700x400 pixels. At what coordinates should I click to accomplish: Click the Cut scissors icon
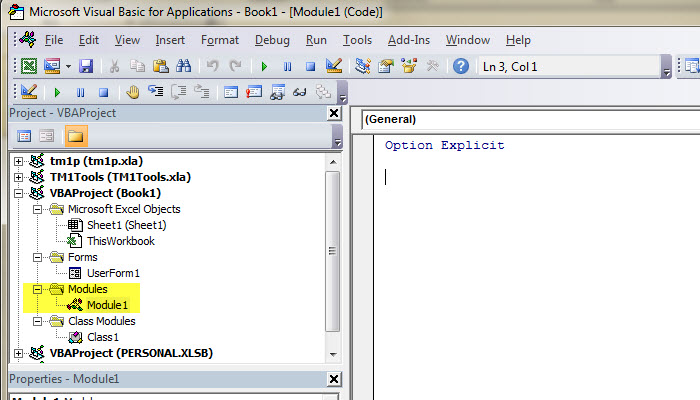[114, 66]
